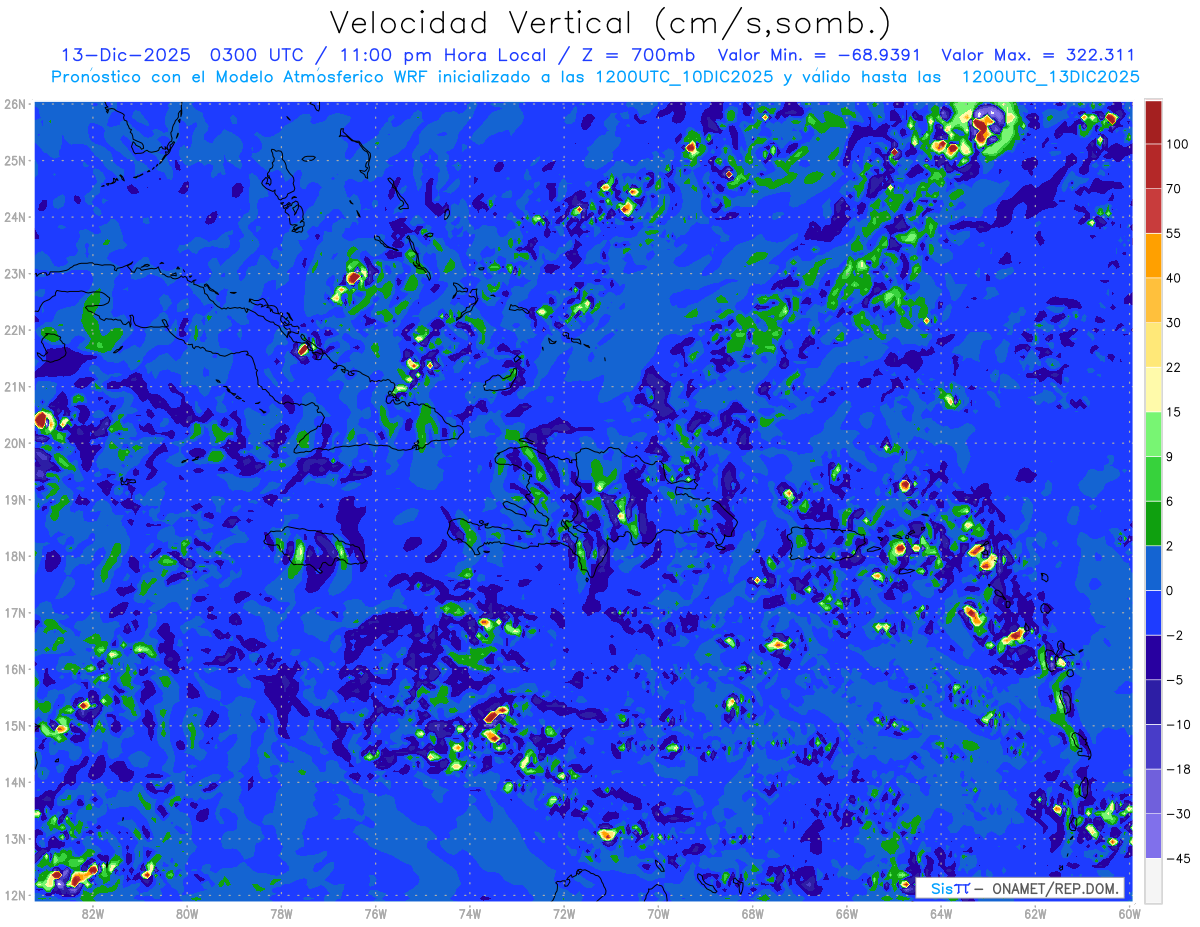Image resolution: width=1200 pixels, height=927 pixels.
Task: Click the '15N' latitude label
Action: 15,725
